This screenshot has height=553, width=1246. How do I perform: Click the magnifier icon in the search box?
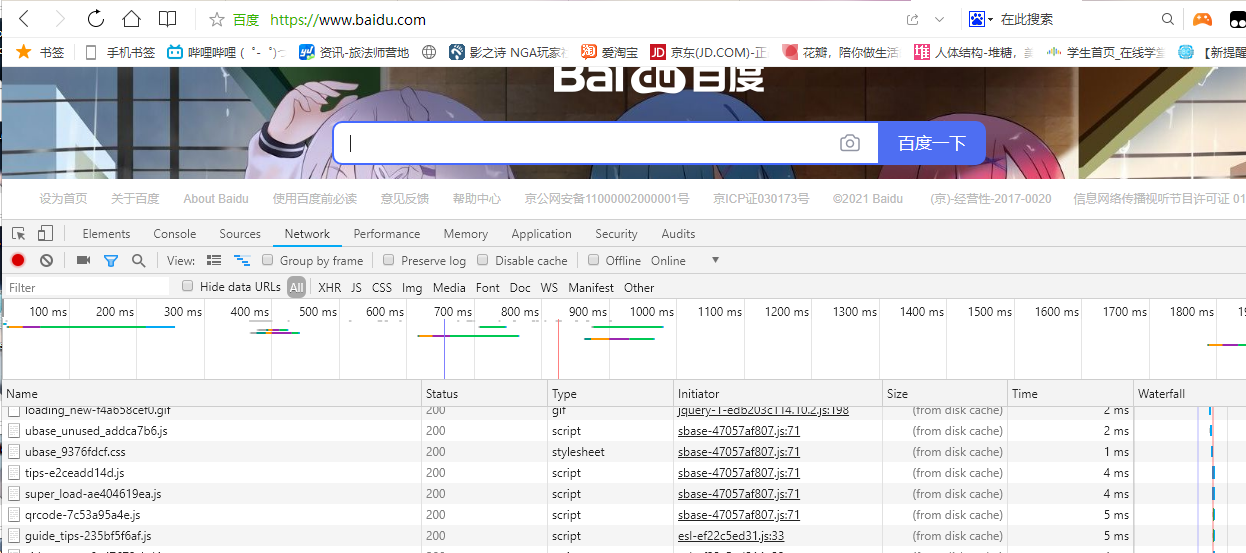coord(1168,19)
